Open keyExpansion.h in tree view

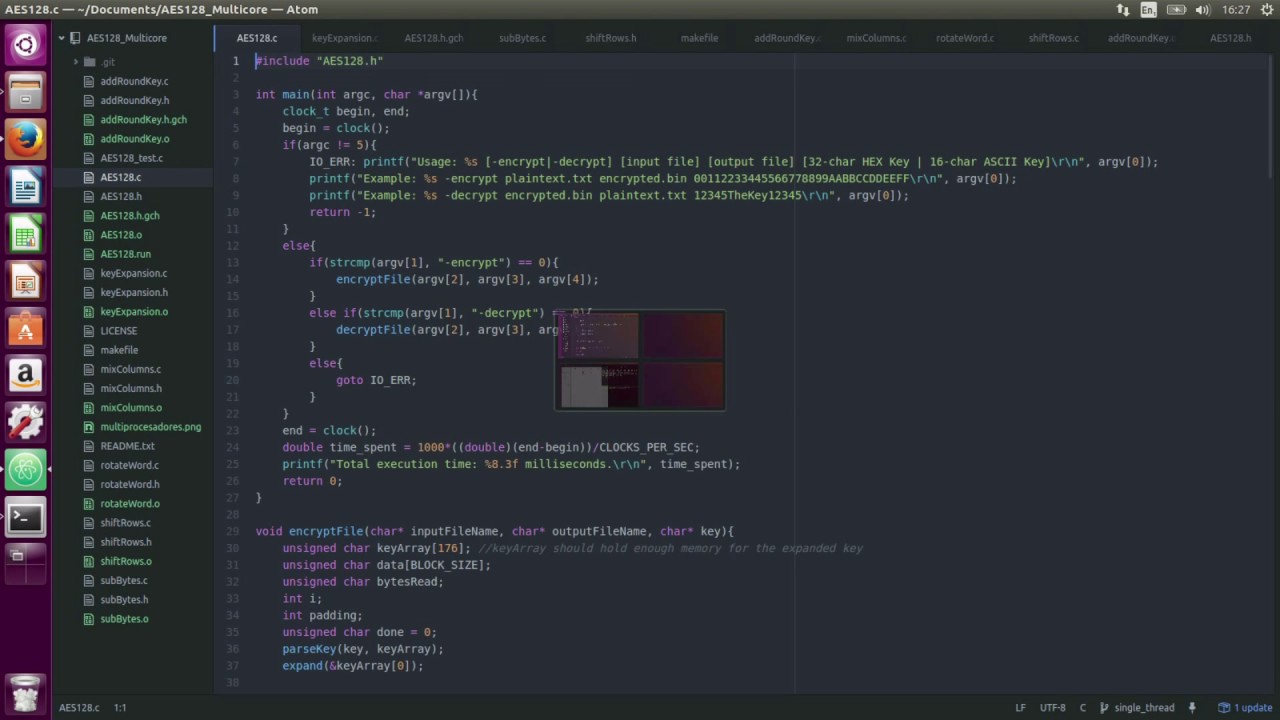click(x=134, y=293)
